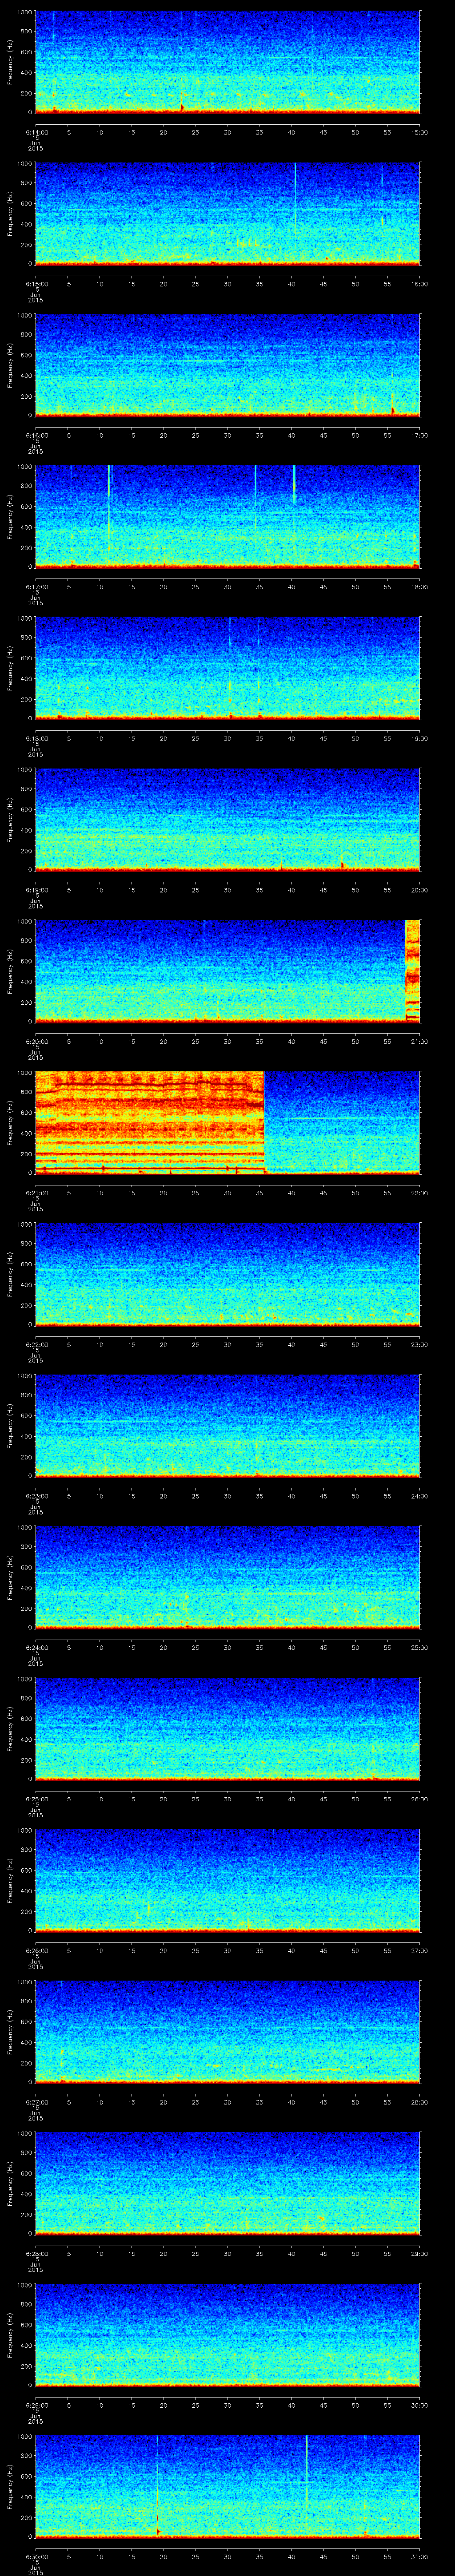455x2576 pixels.
Task: Click the "6:20:00" start time label
Action: click(36, 1041)
